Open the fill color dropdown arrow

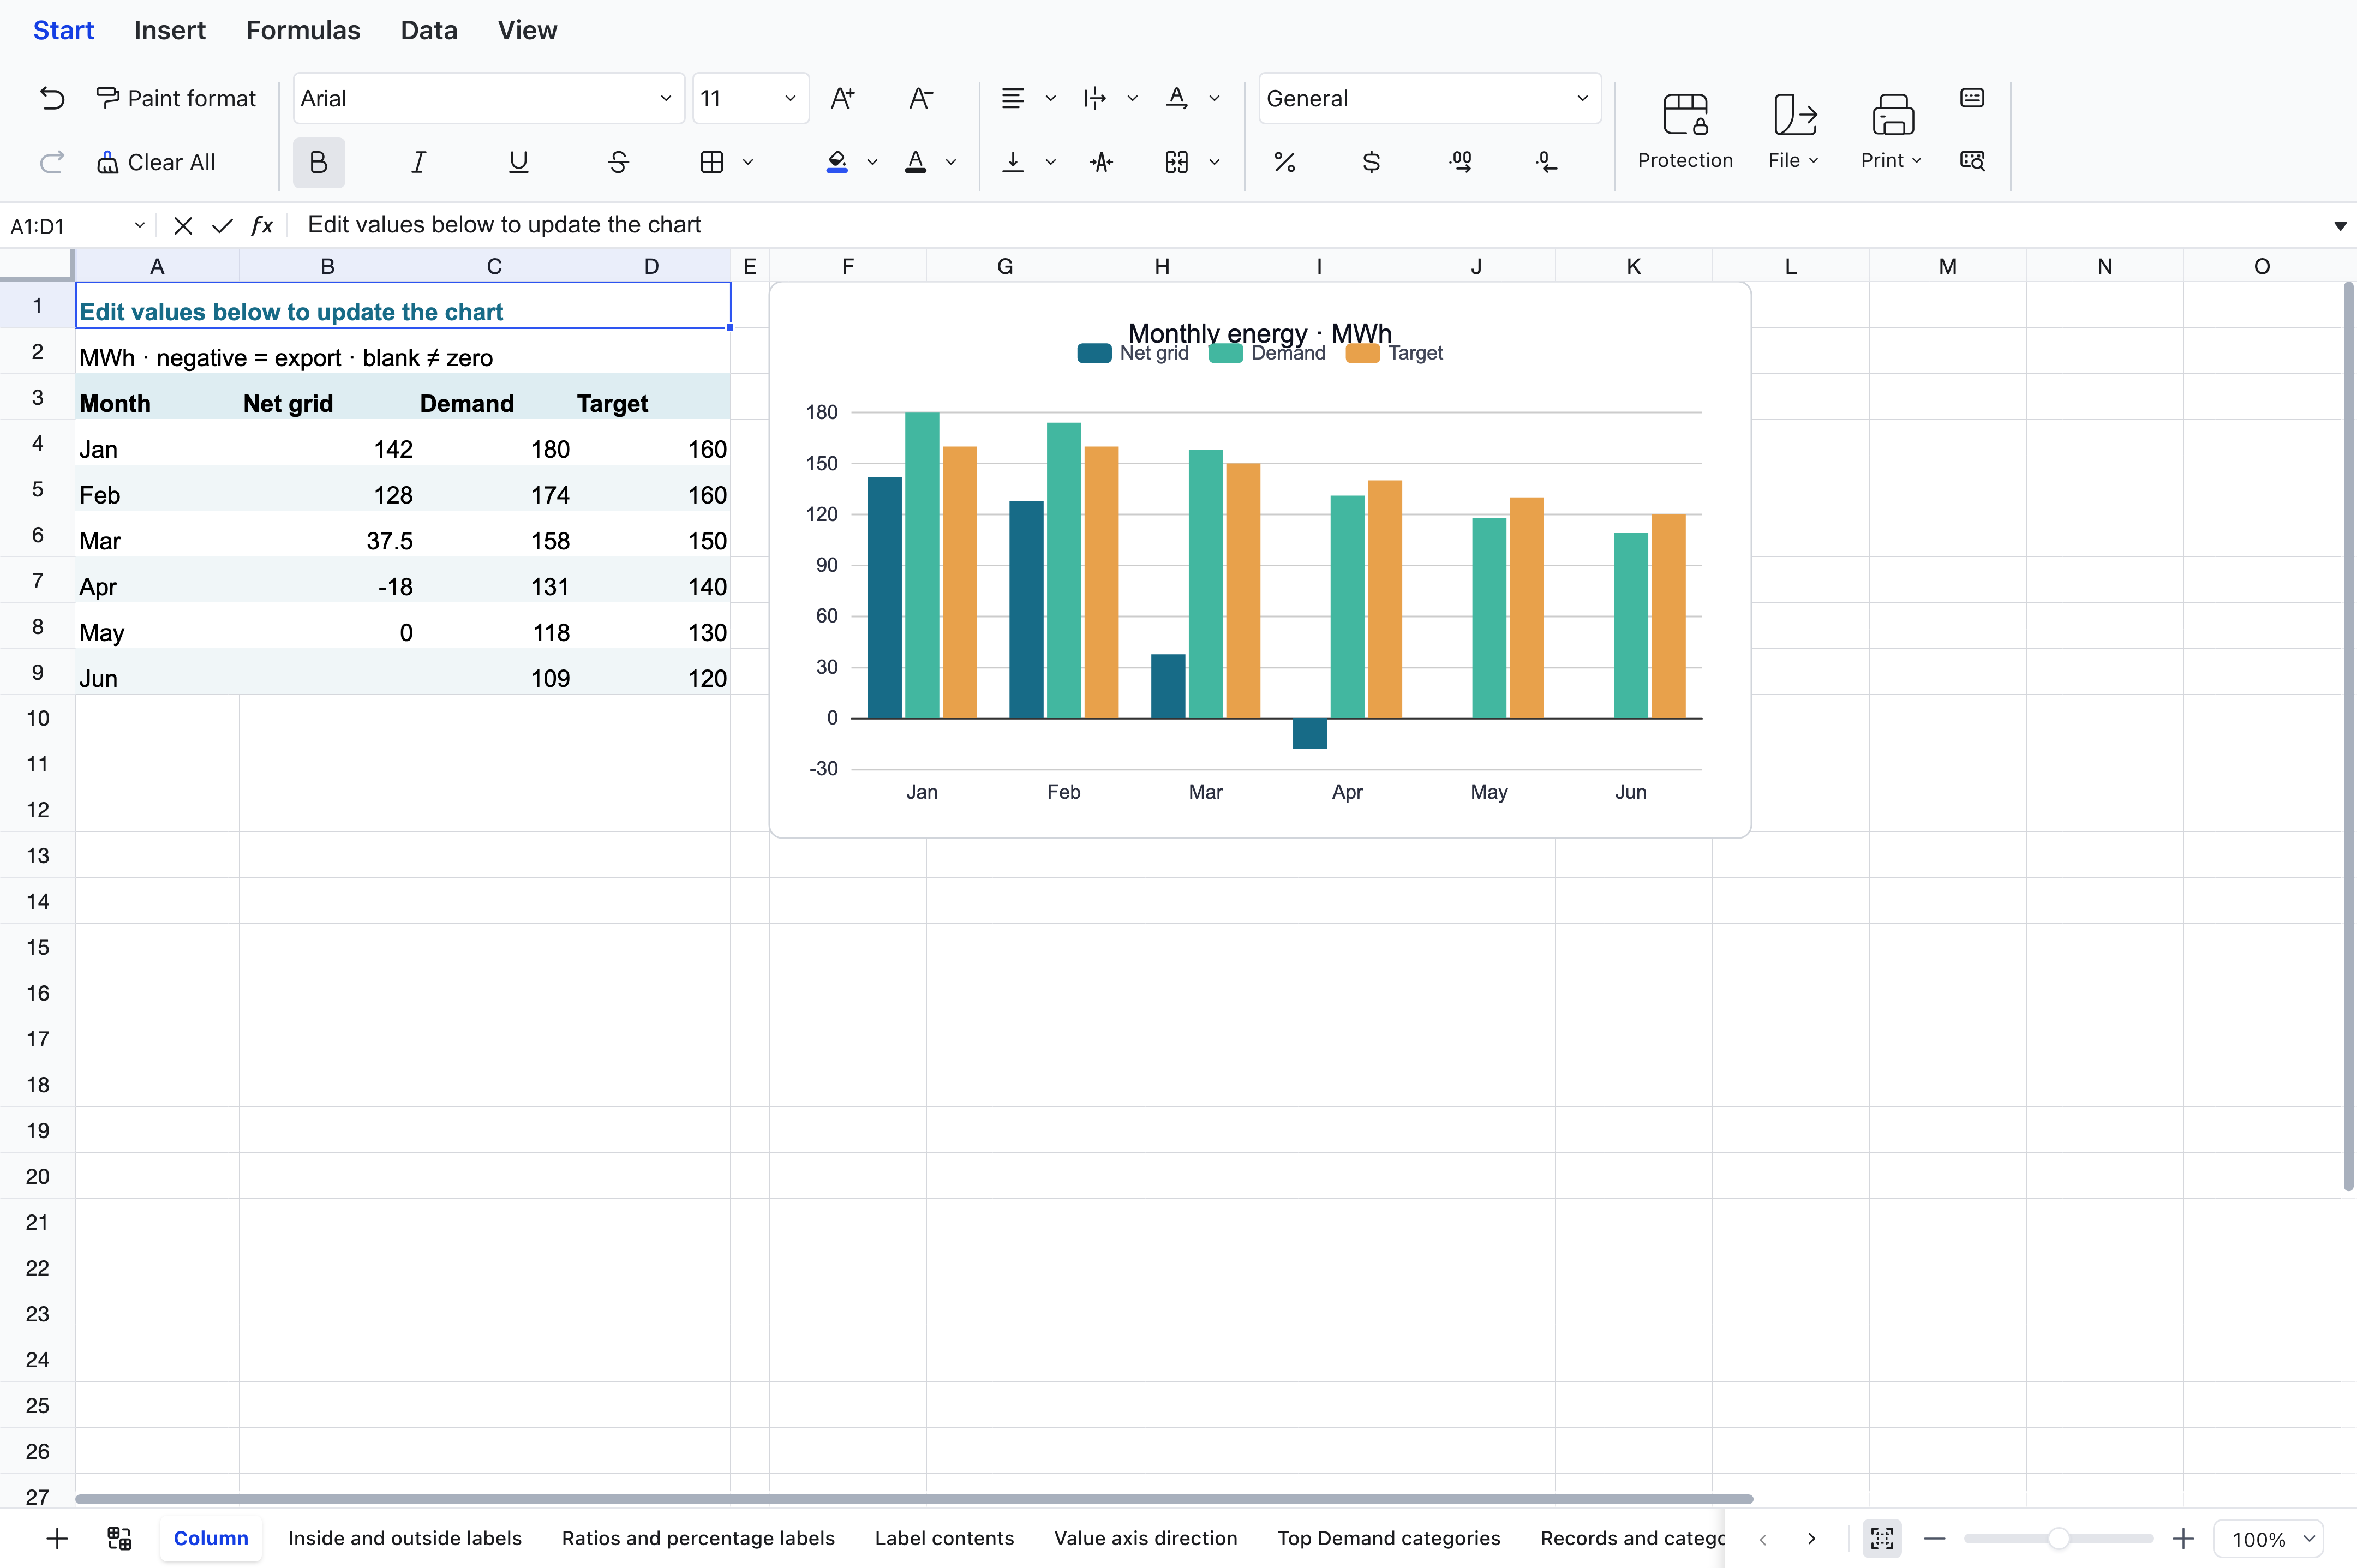point(872,162)
